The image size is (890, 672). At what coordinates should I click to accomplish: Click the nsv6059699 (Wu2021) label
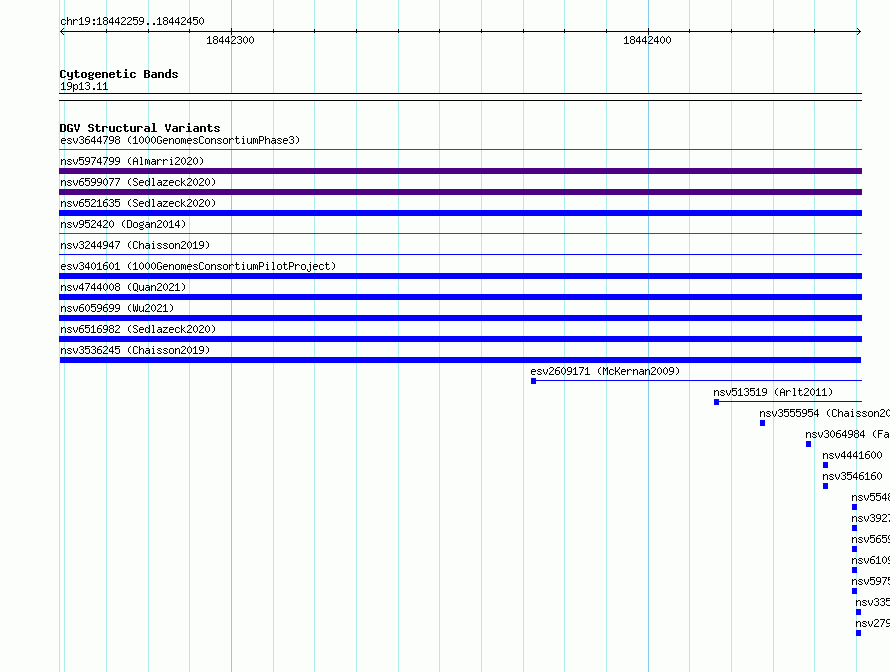click(x=117, y=308)
